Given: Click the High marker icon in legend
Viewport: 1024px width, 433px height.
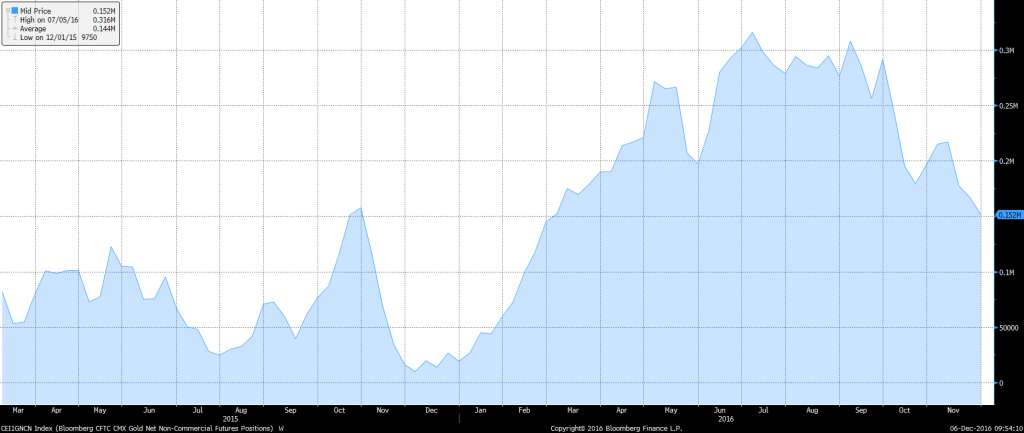Looking at the screenshot, I should 15,20.
